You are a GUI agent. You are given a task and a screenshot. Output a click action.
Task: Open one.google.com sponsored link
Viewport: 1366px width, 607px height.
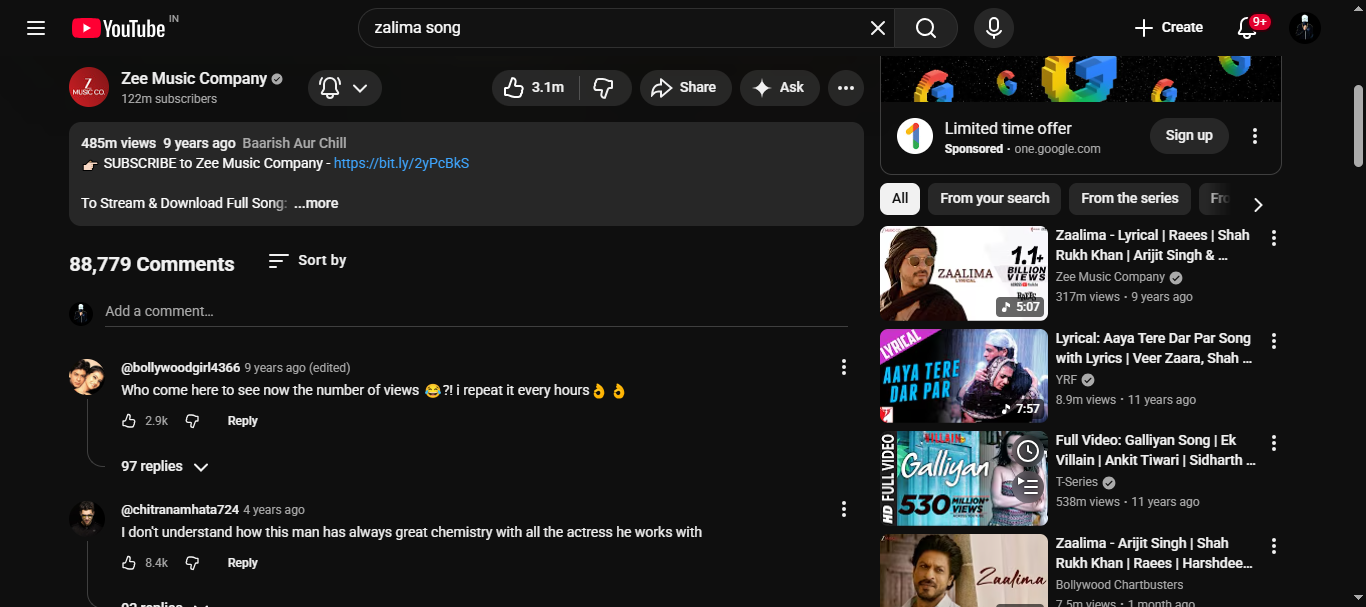[1057, 149]
